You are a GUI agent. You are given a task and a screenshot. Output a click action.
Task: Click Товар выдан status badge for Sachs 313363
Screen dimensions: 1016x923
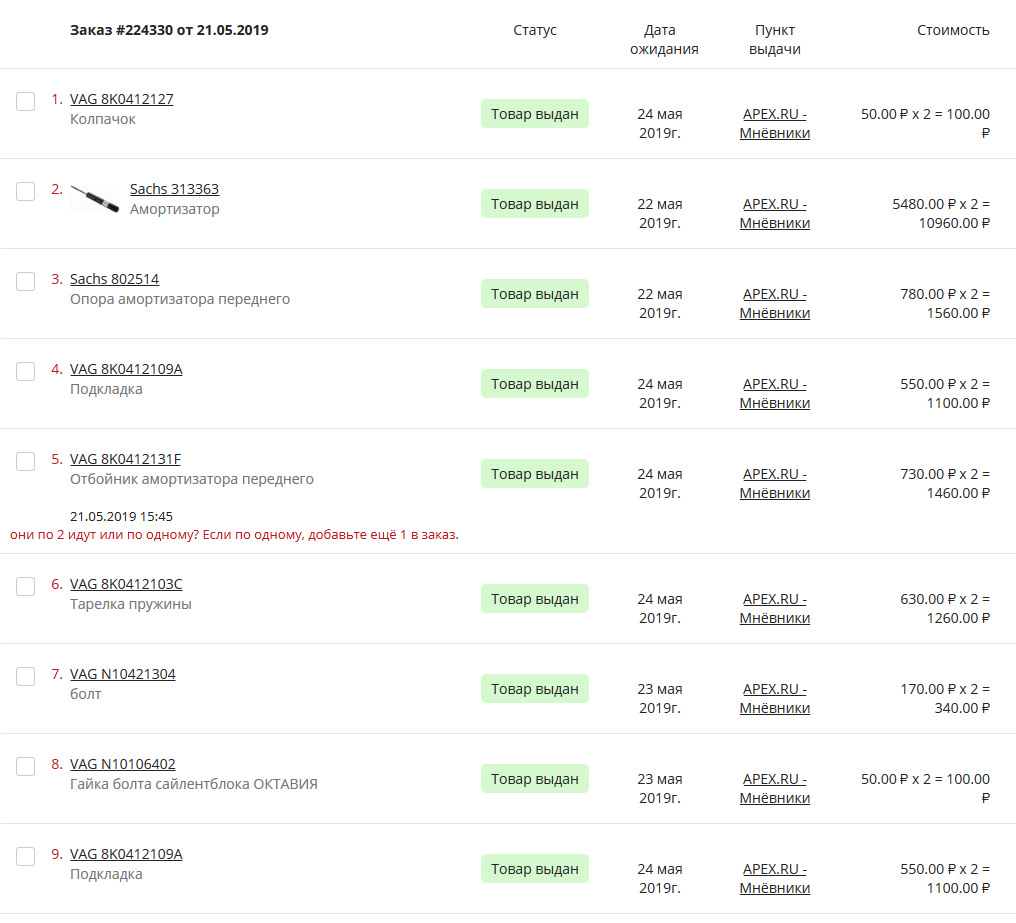[535, 204]
